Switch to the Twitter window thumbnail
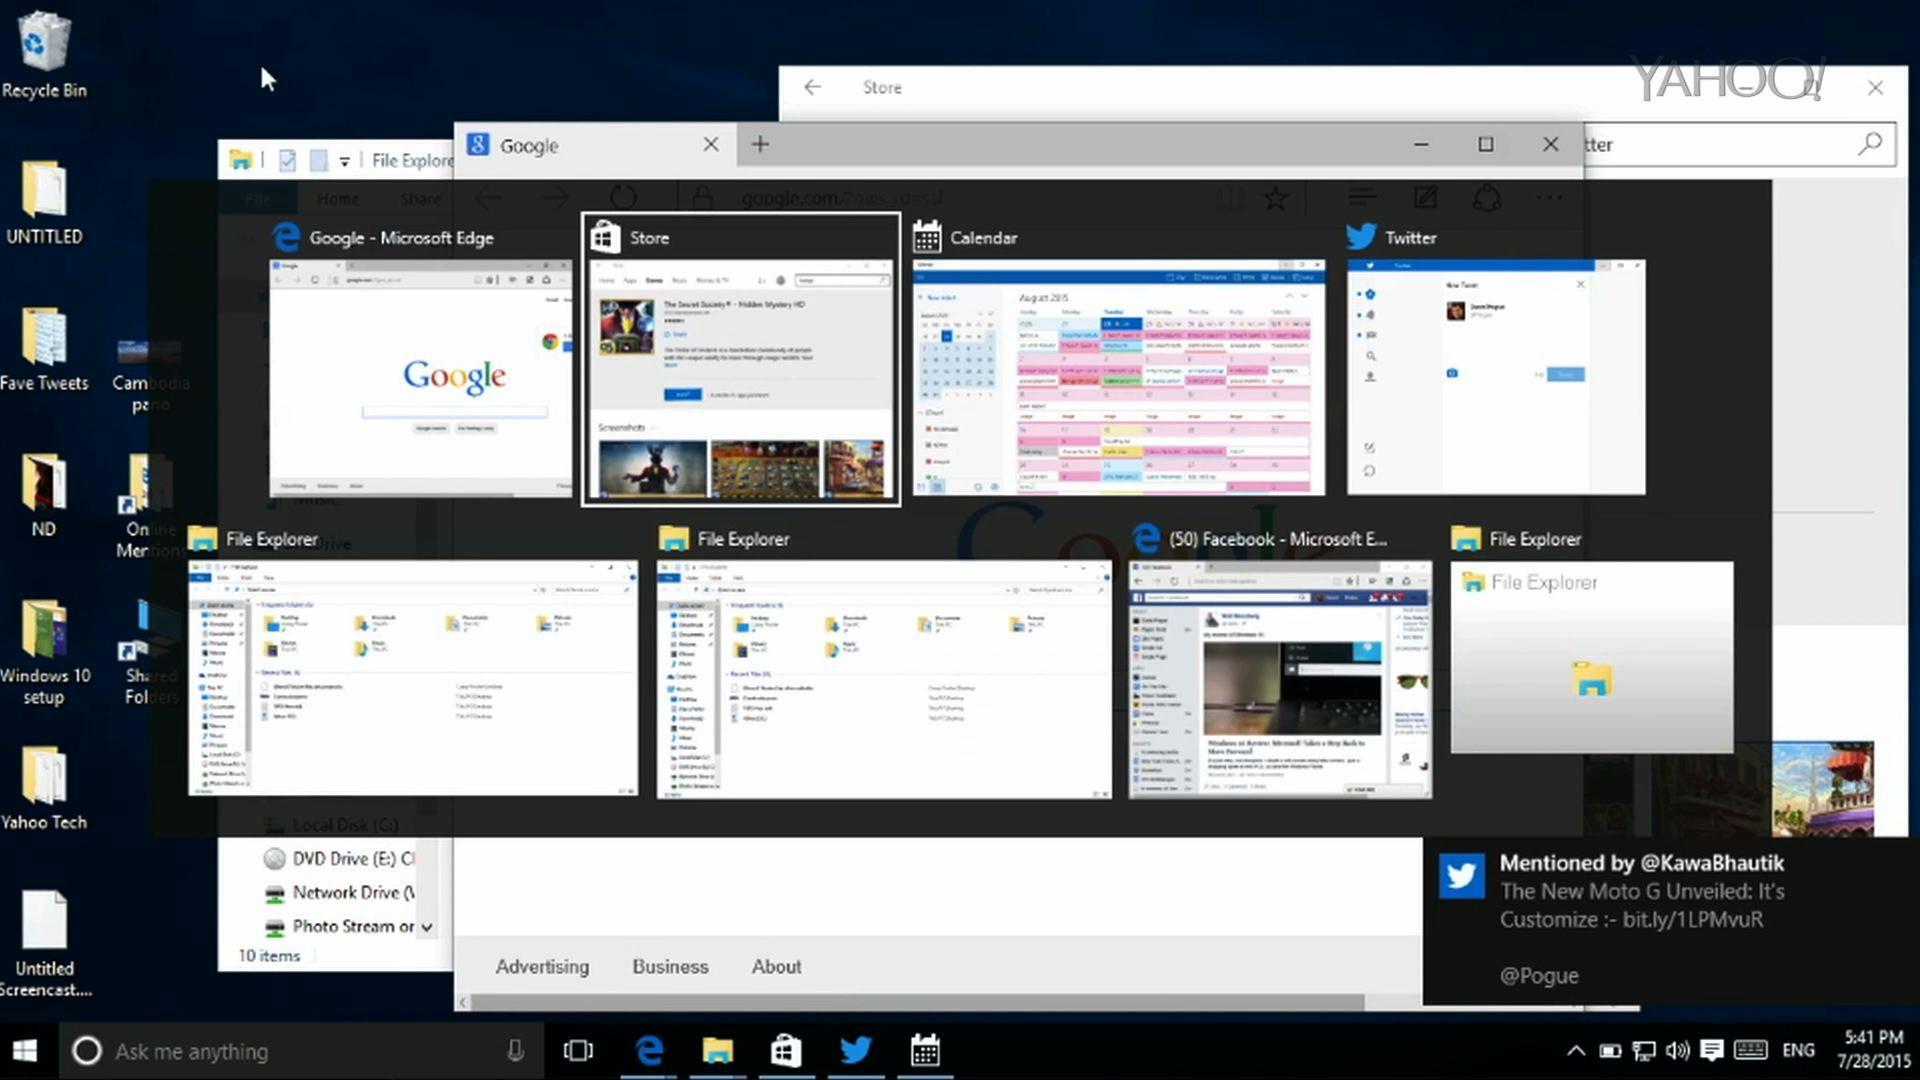 point(1496,377)
